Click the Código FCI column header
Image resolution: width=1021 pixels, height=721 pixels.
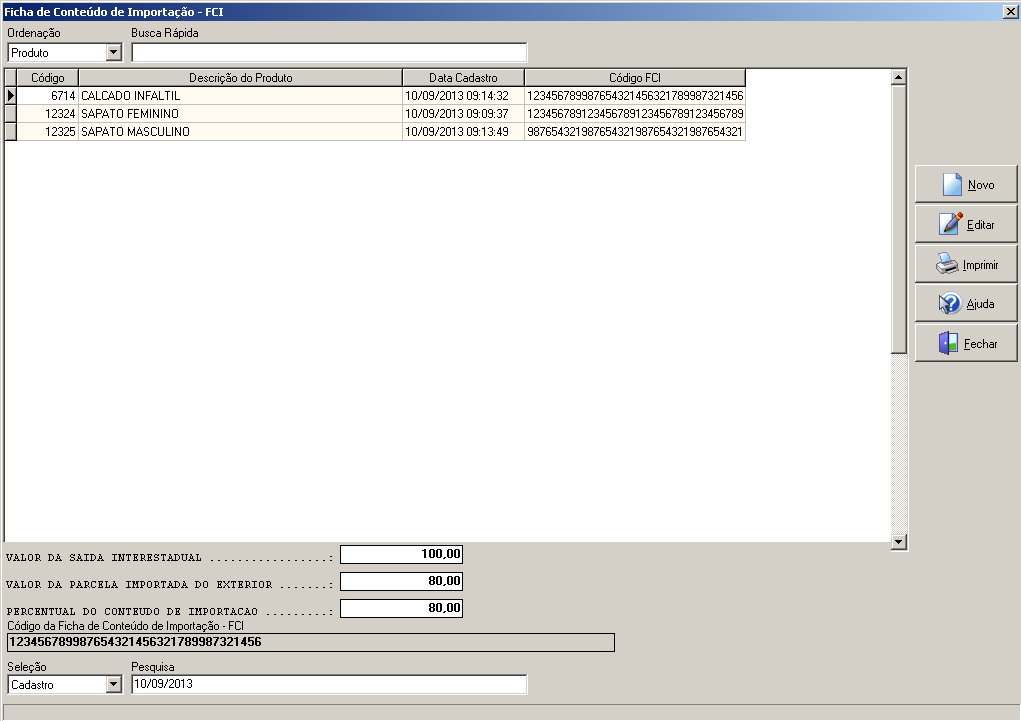(635, 78)
